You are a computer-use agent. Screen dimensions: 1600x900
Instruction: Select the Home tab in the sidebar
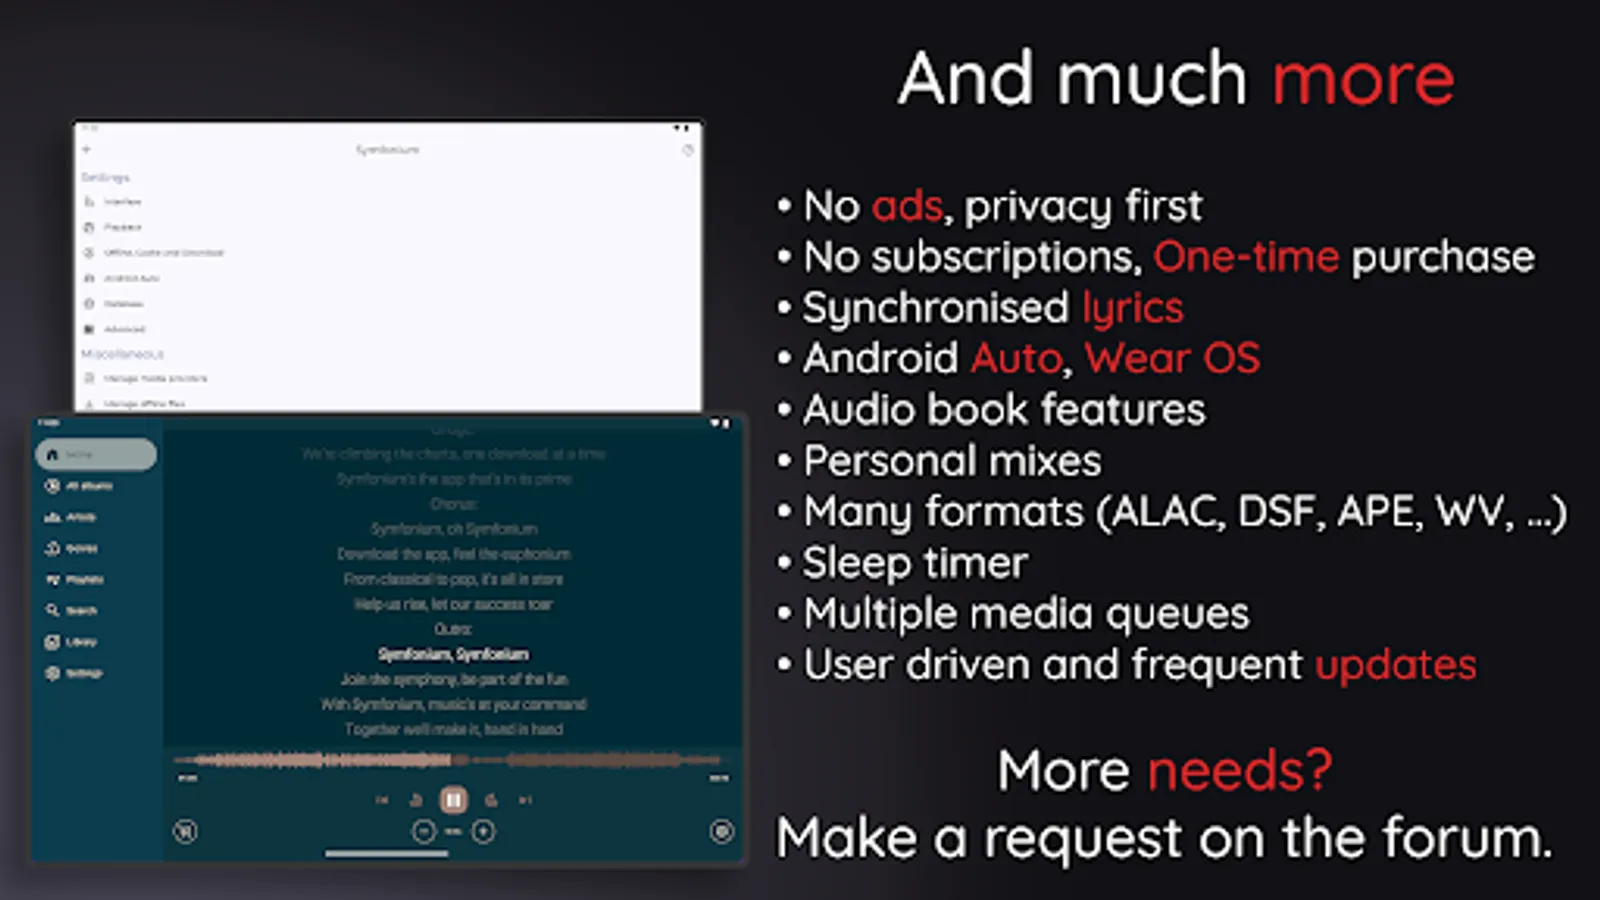[x=94, y=454]
